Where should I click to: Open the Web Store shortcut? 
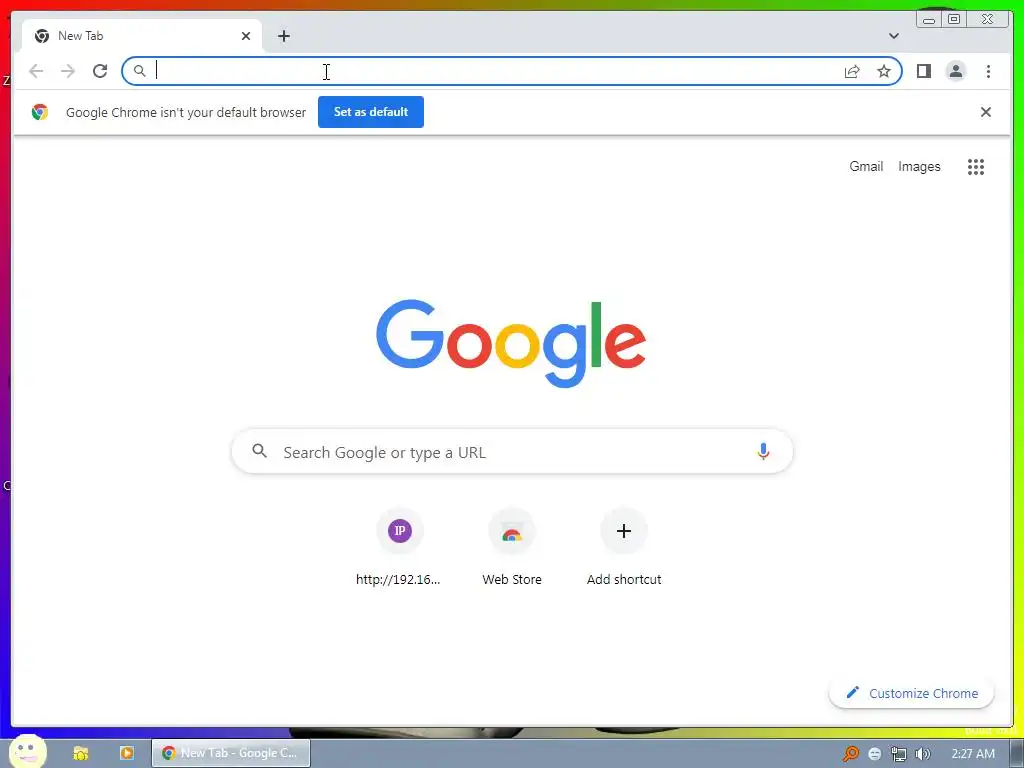(512, 549)
